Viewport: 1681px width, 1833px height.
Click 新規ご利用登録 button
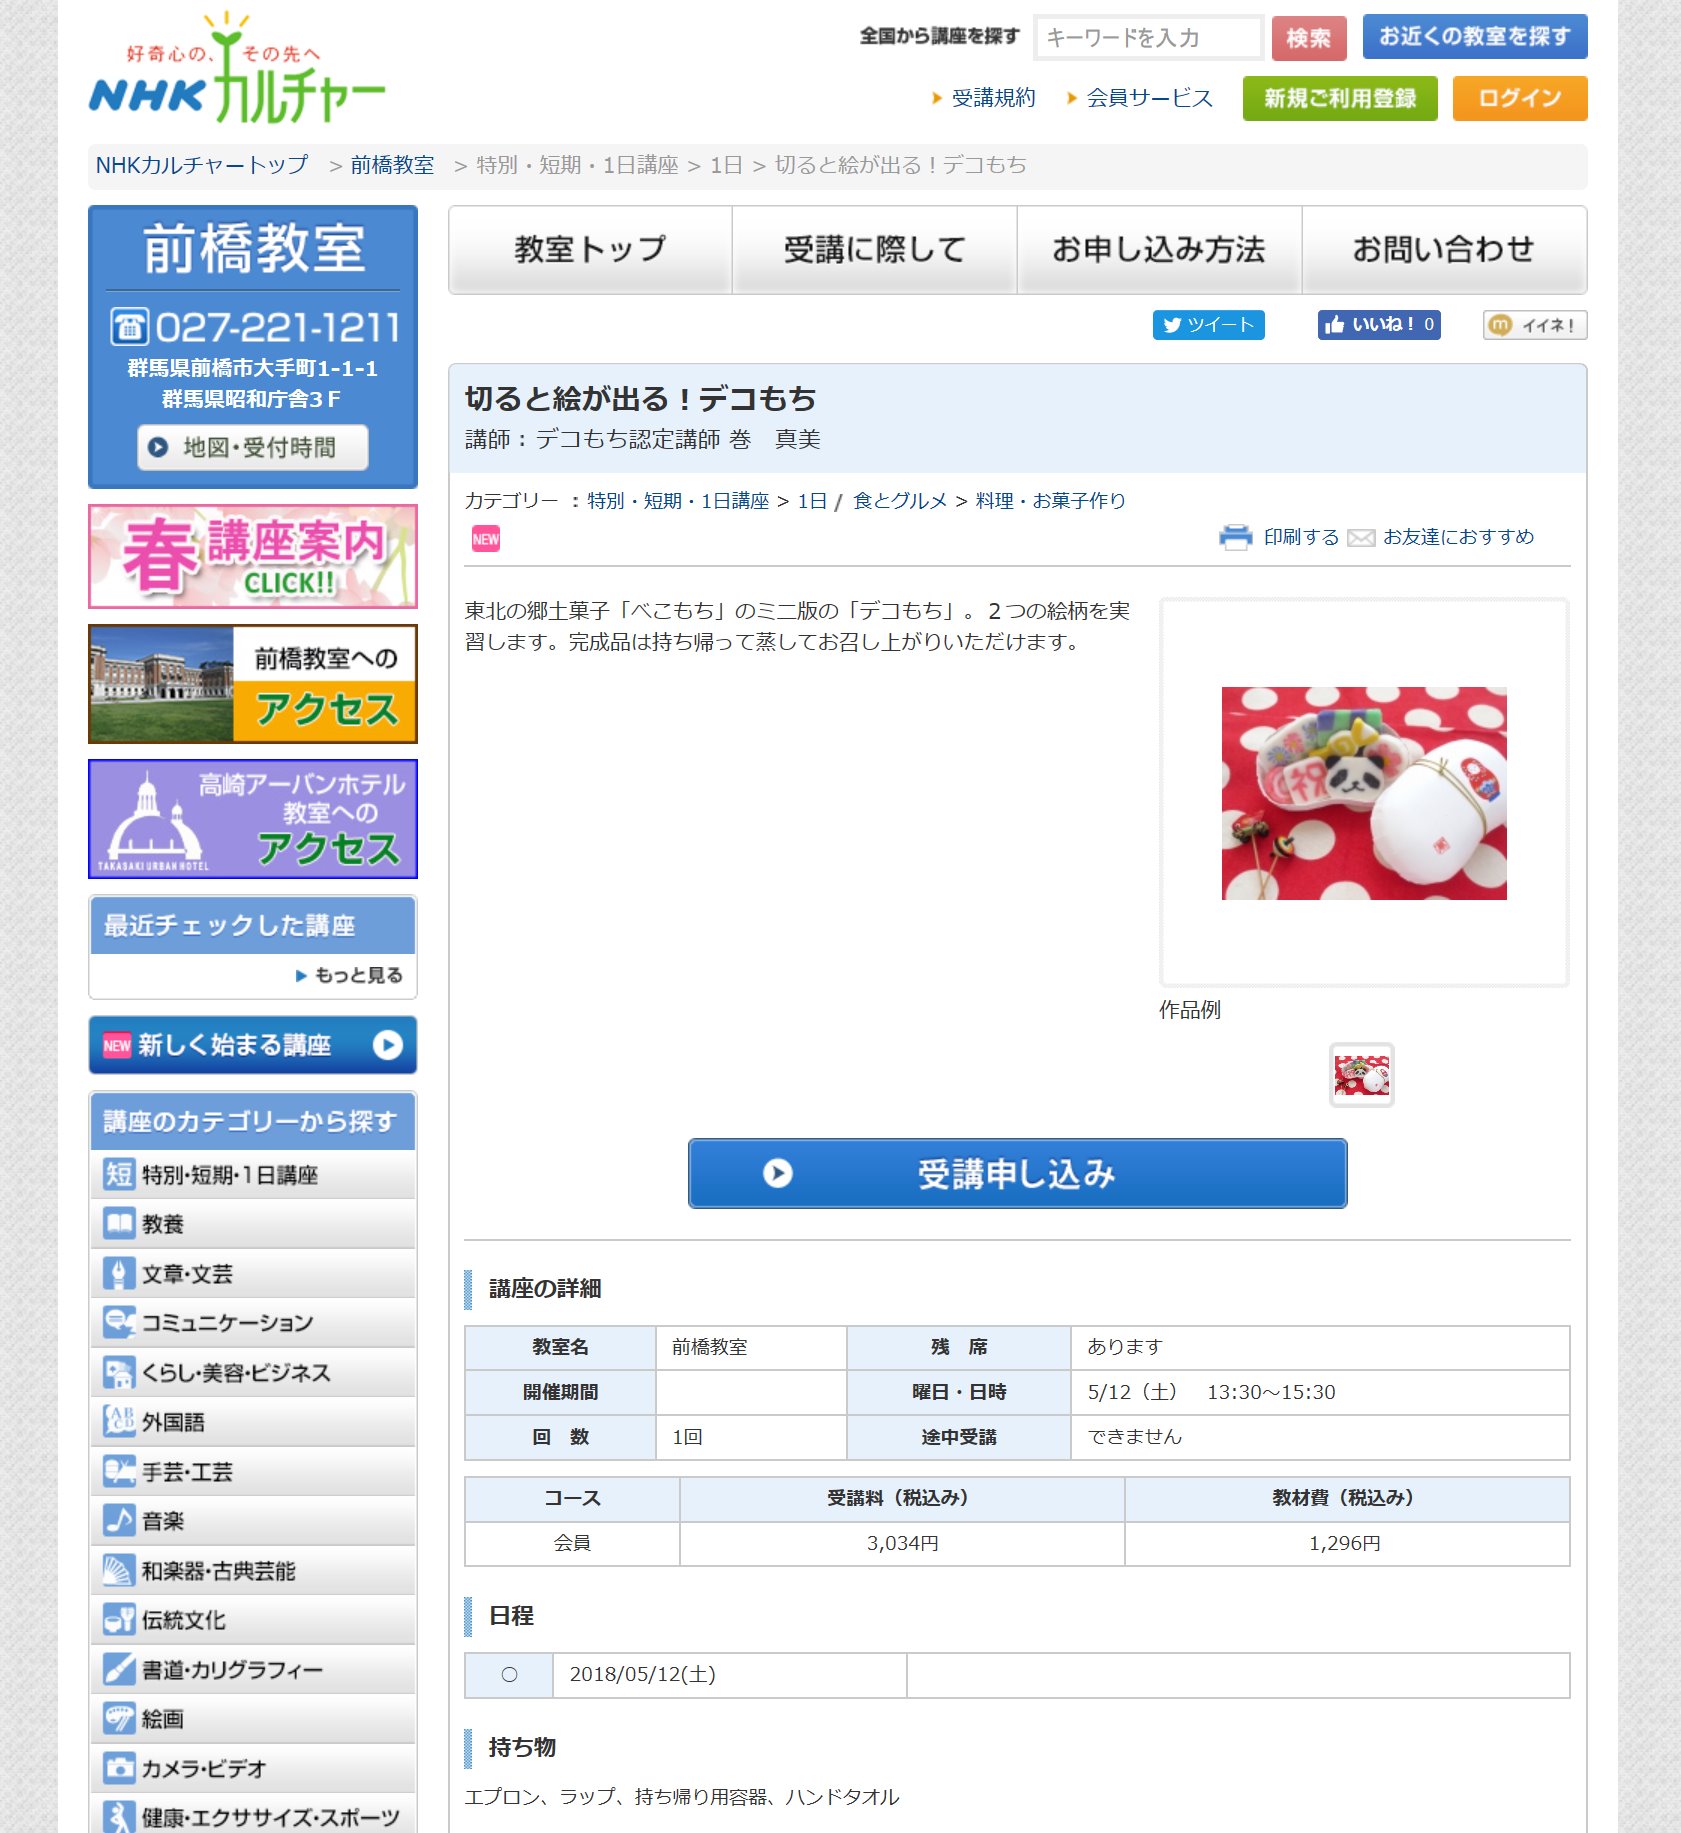(1340, 98)
